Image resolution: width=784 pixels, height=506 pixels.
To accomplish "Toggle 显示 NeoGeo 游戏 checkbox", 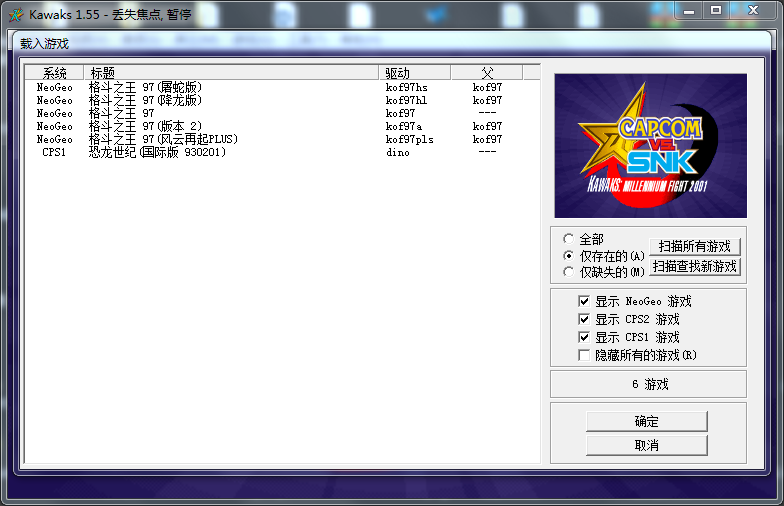I will click(x=584, y=301).
